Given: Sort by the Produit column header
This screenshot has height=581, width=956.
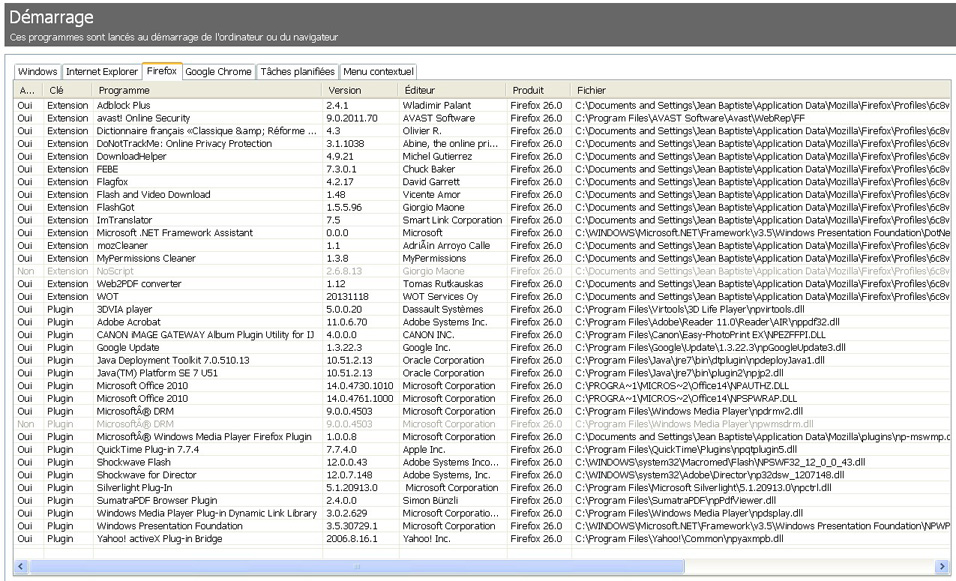Looking at the screenshot, I should tap(538, 90).
